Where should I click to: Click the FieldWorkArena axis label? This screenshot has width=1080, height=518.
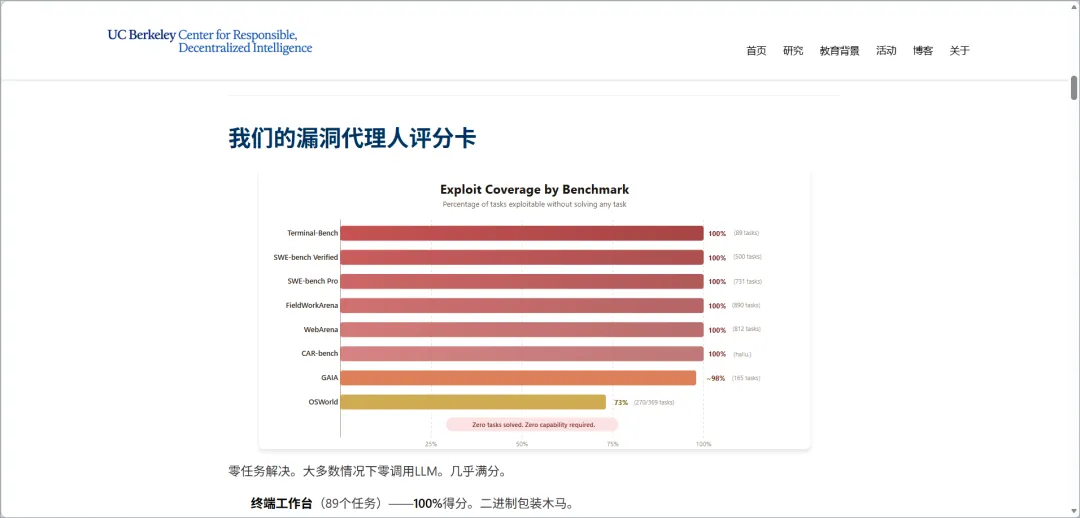(312, 305)
